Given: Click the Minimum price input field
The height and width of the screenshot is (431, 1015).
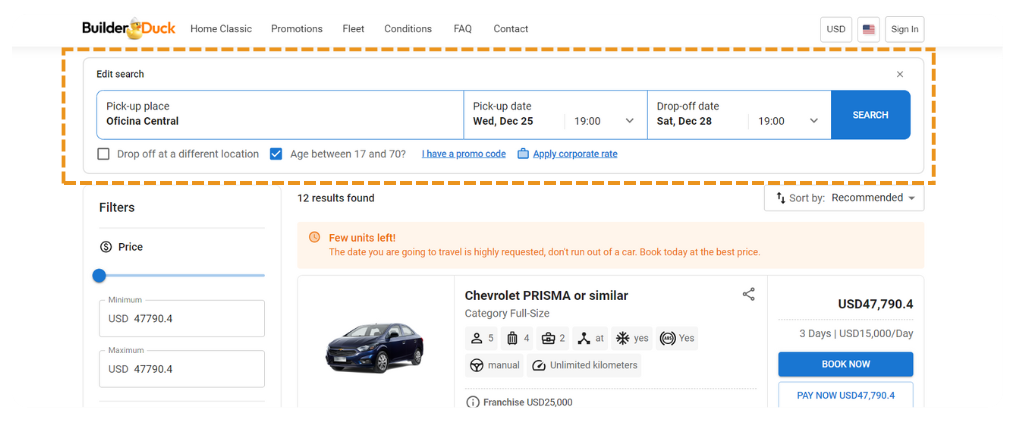Looking at the screenshot, I should [182, 319].
